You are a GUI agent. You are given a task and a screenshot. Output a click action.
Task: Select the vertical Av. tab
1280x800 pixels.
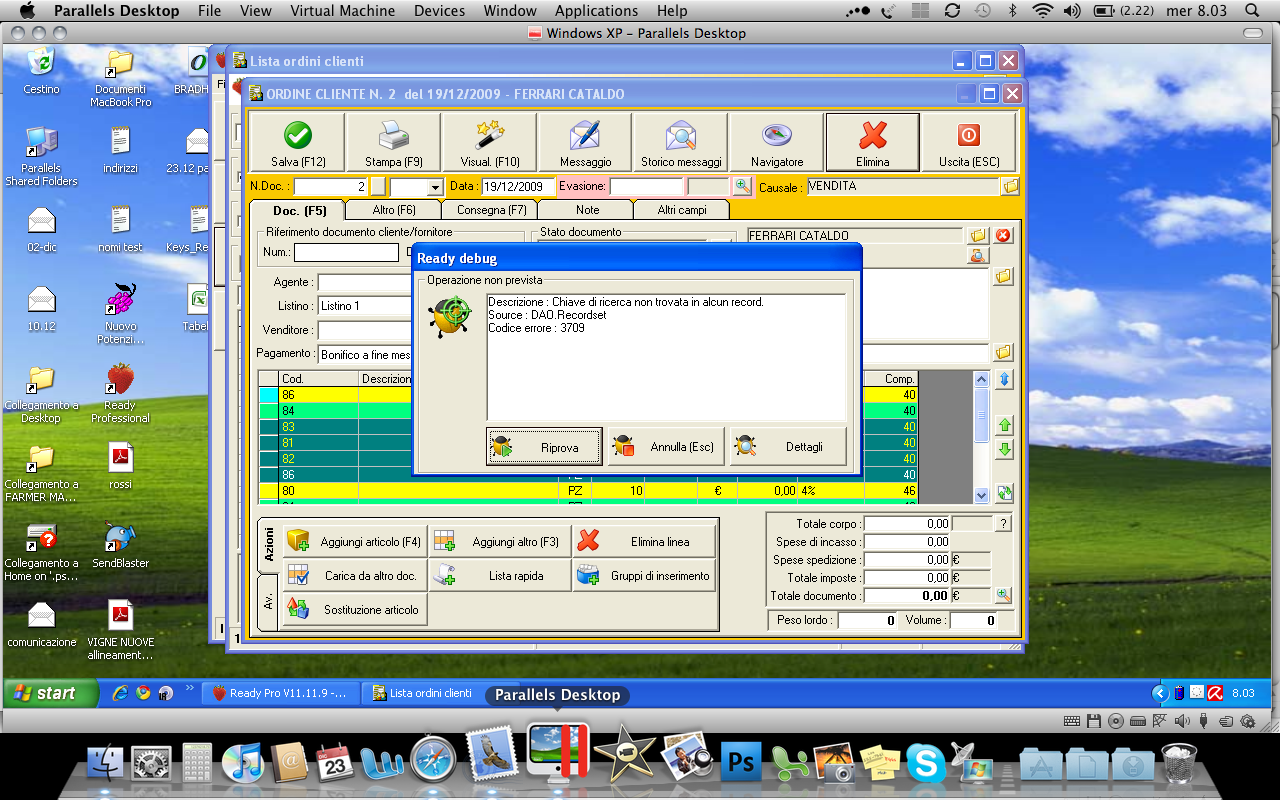tap(268, 602)
